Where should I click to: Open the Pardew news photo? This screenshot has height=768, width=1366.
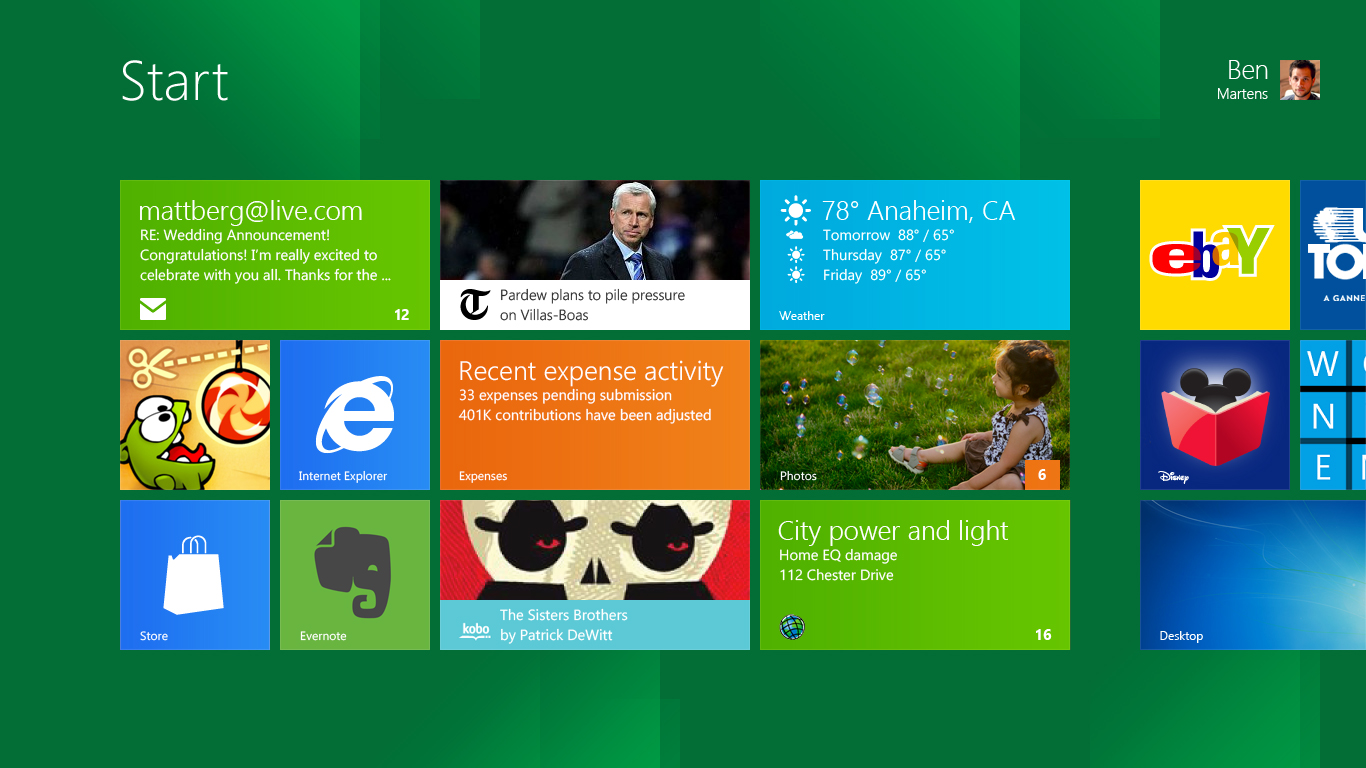tap(595, 230)
